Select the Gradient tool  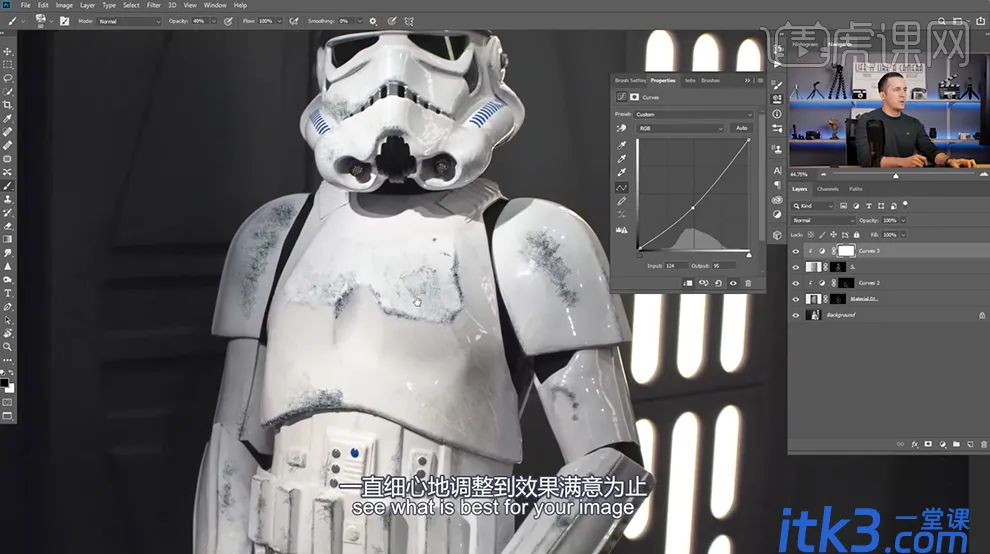(x=8, y=239)
